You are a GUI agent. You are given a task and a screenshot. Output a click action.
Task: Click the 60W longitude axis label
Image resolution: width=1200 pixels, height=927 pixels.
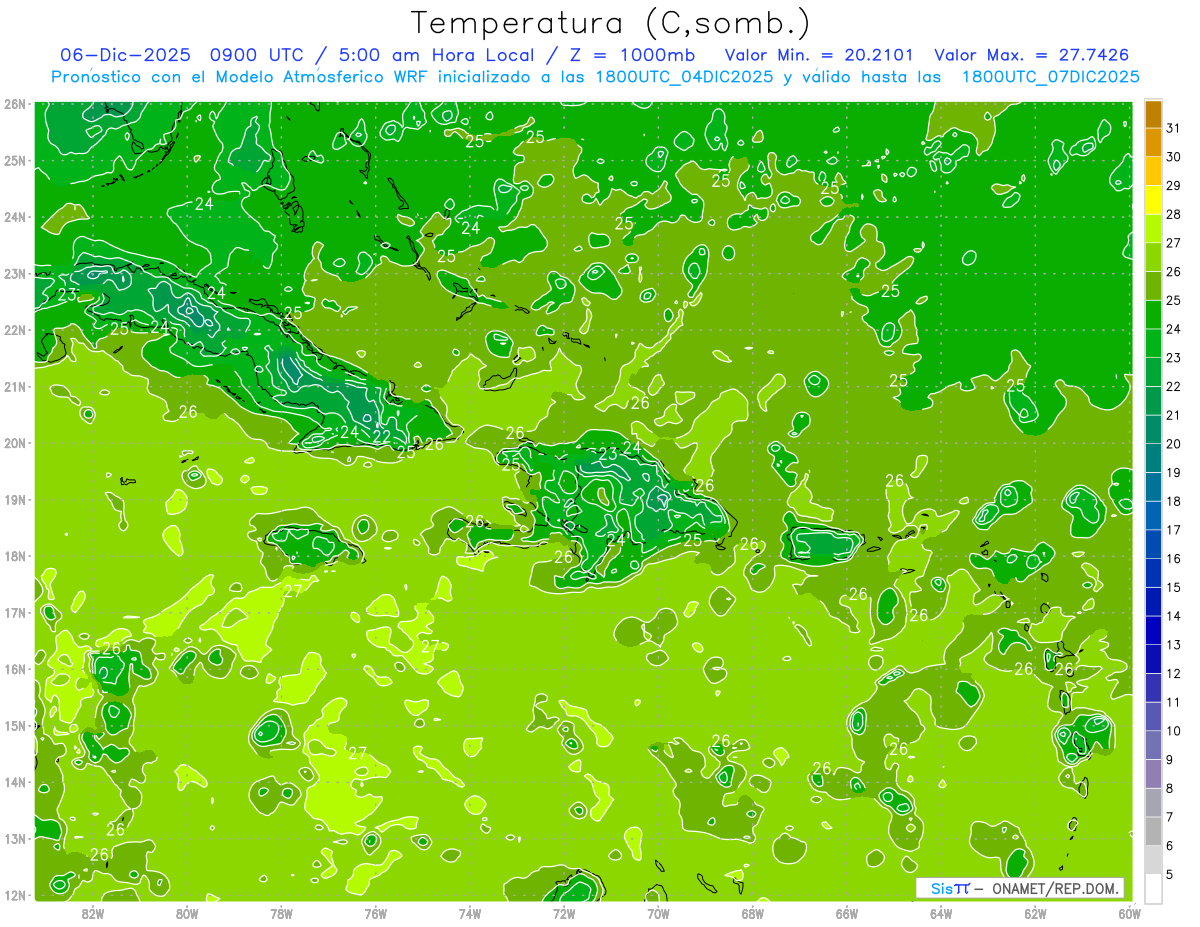[1130, 913]
